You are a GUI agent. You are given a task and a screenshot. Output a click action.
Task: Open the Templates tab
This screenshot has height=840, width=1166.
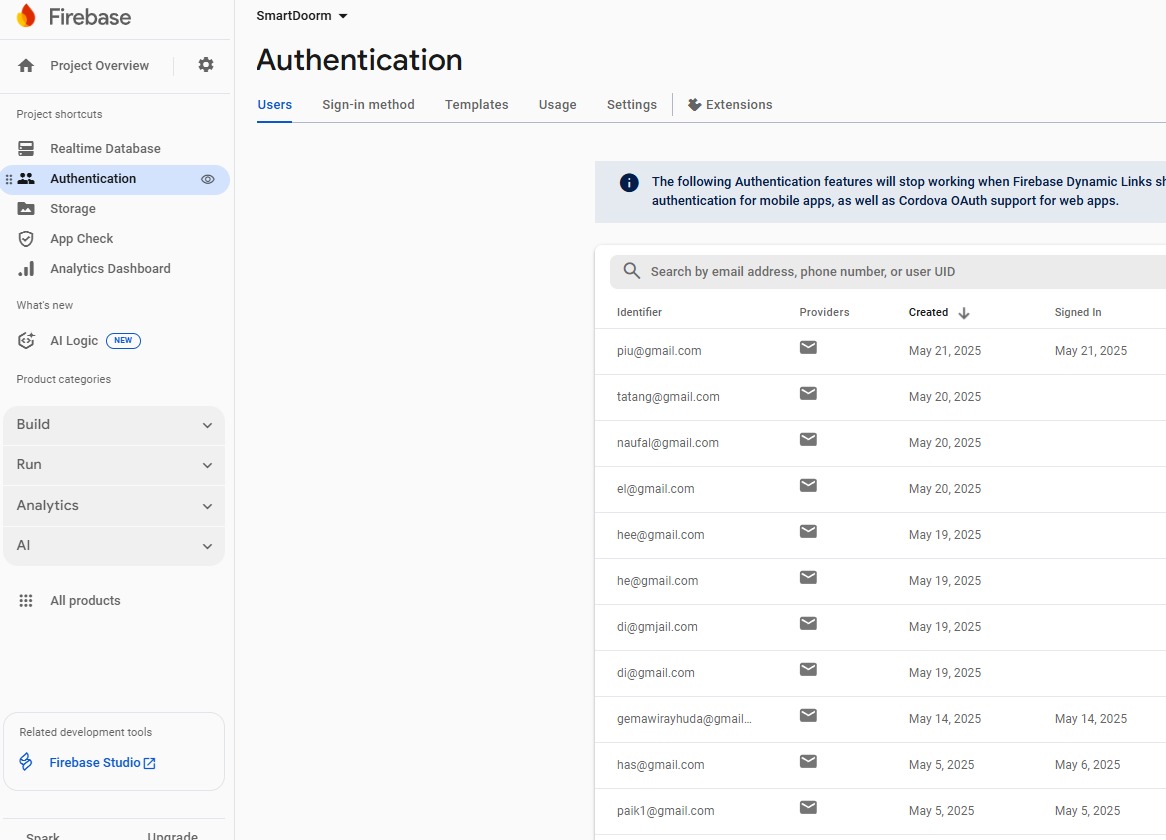pyautogui.click(x=476, y=105)
